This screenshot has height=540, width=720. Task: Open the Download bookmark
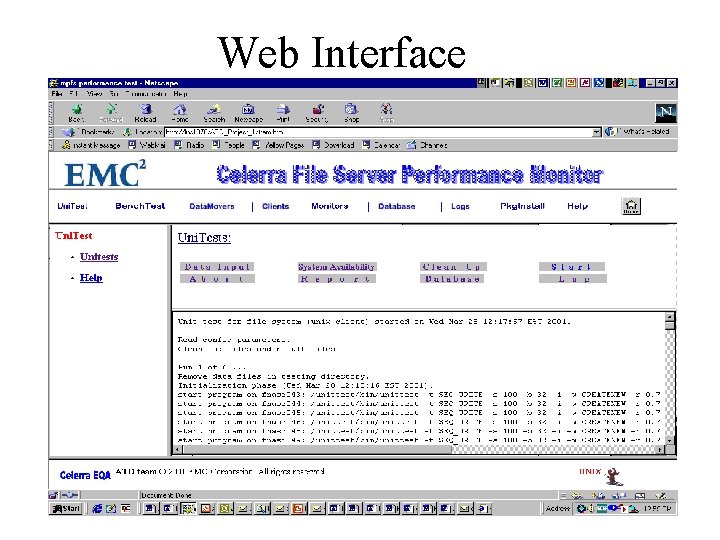333,145
